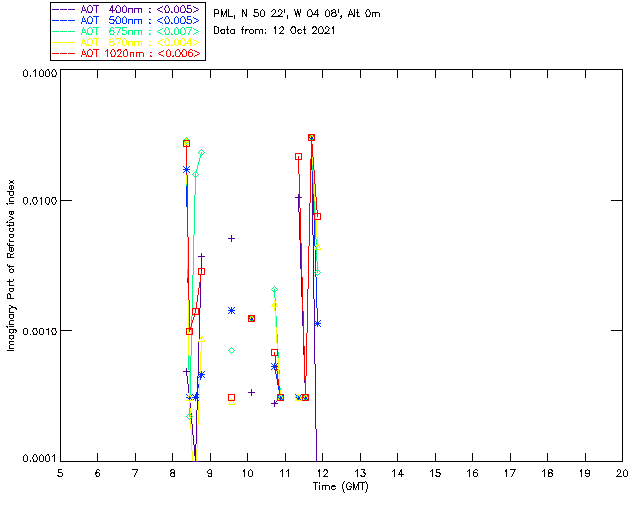
Task: Click the x-axis tick label 16
Action: [x=473, y=473]
